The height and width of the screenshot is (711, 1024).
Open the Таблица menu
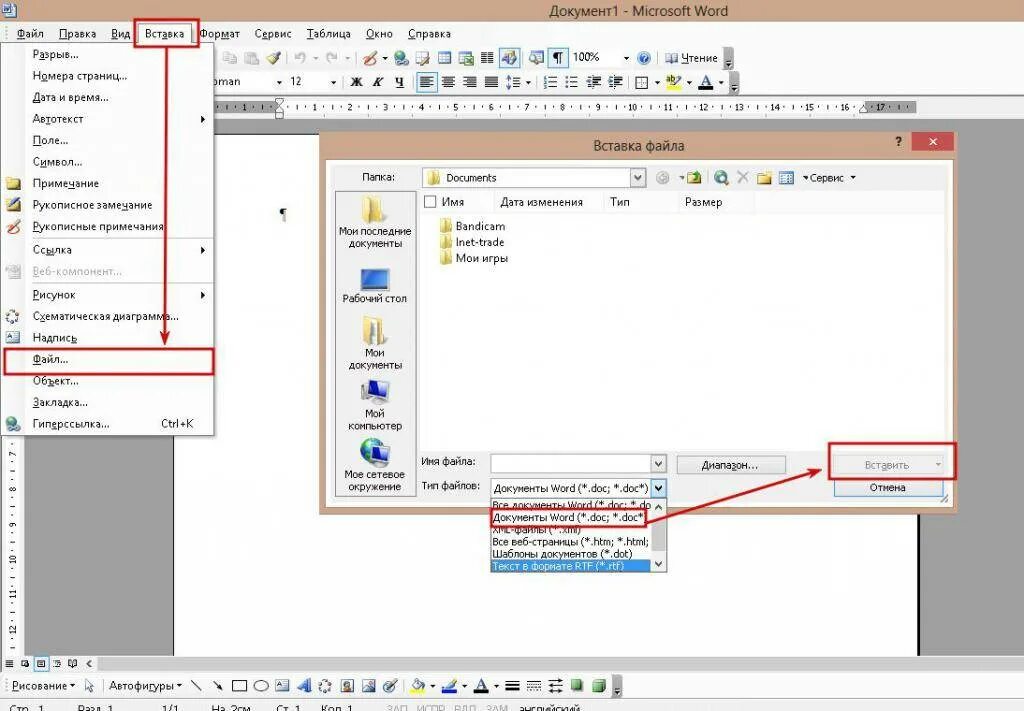coord(328,33)
